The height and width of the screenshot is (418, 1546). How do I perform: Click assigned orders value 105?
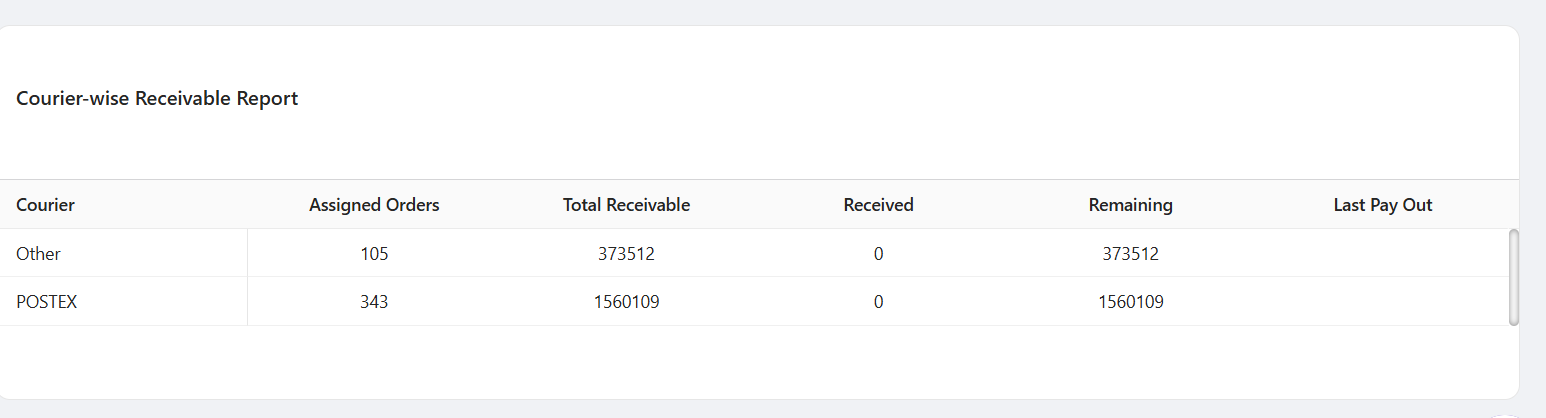click(x=374, y=254)
